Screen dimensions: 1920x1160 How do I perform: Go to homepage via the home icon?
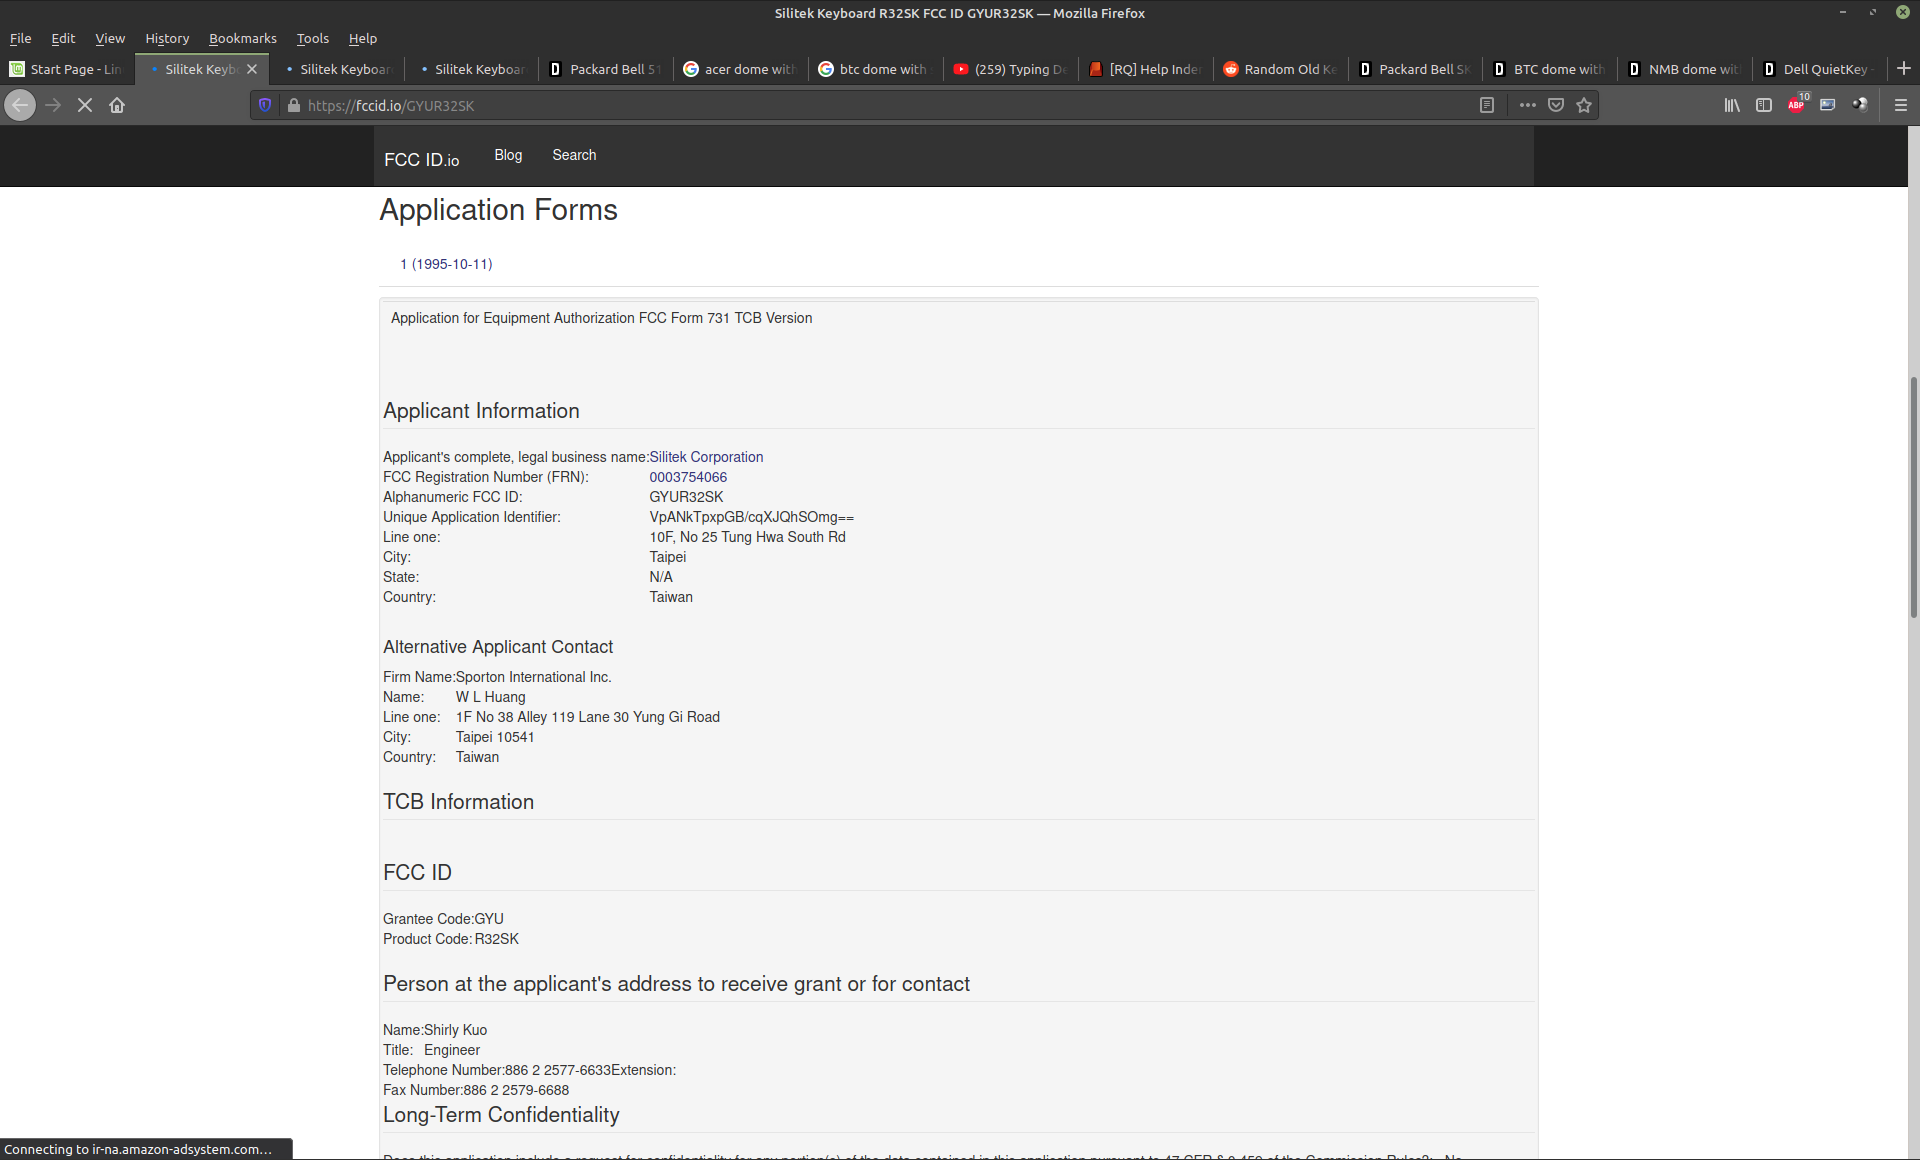point(116,104)
